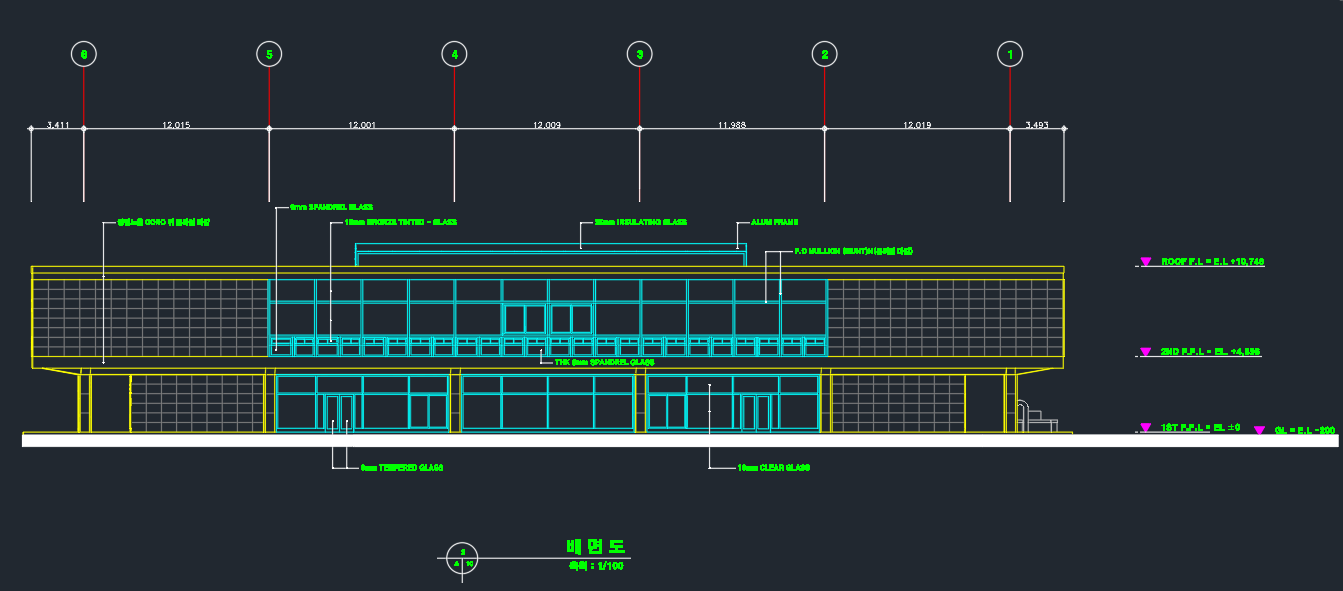The image size is (1343, 591).
Task: Select the 2ND F.F.L elevation label
Action: (x=1210, y=352)
